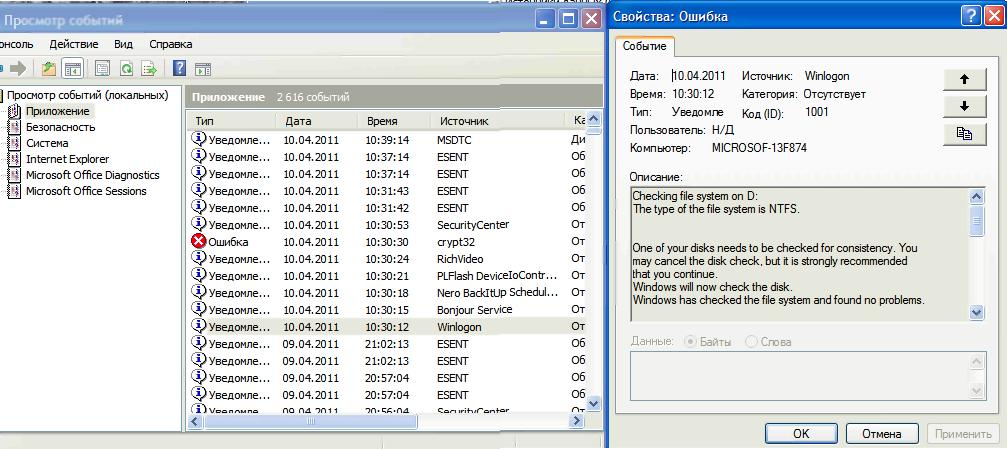Click the forward arrow toolbar icon
This screenshot has height=449, width=1007.
(19, 69)
